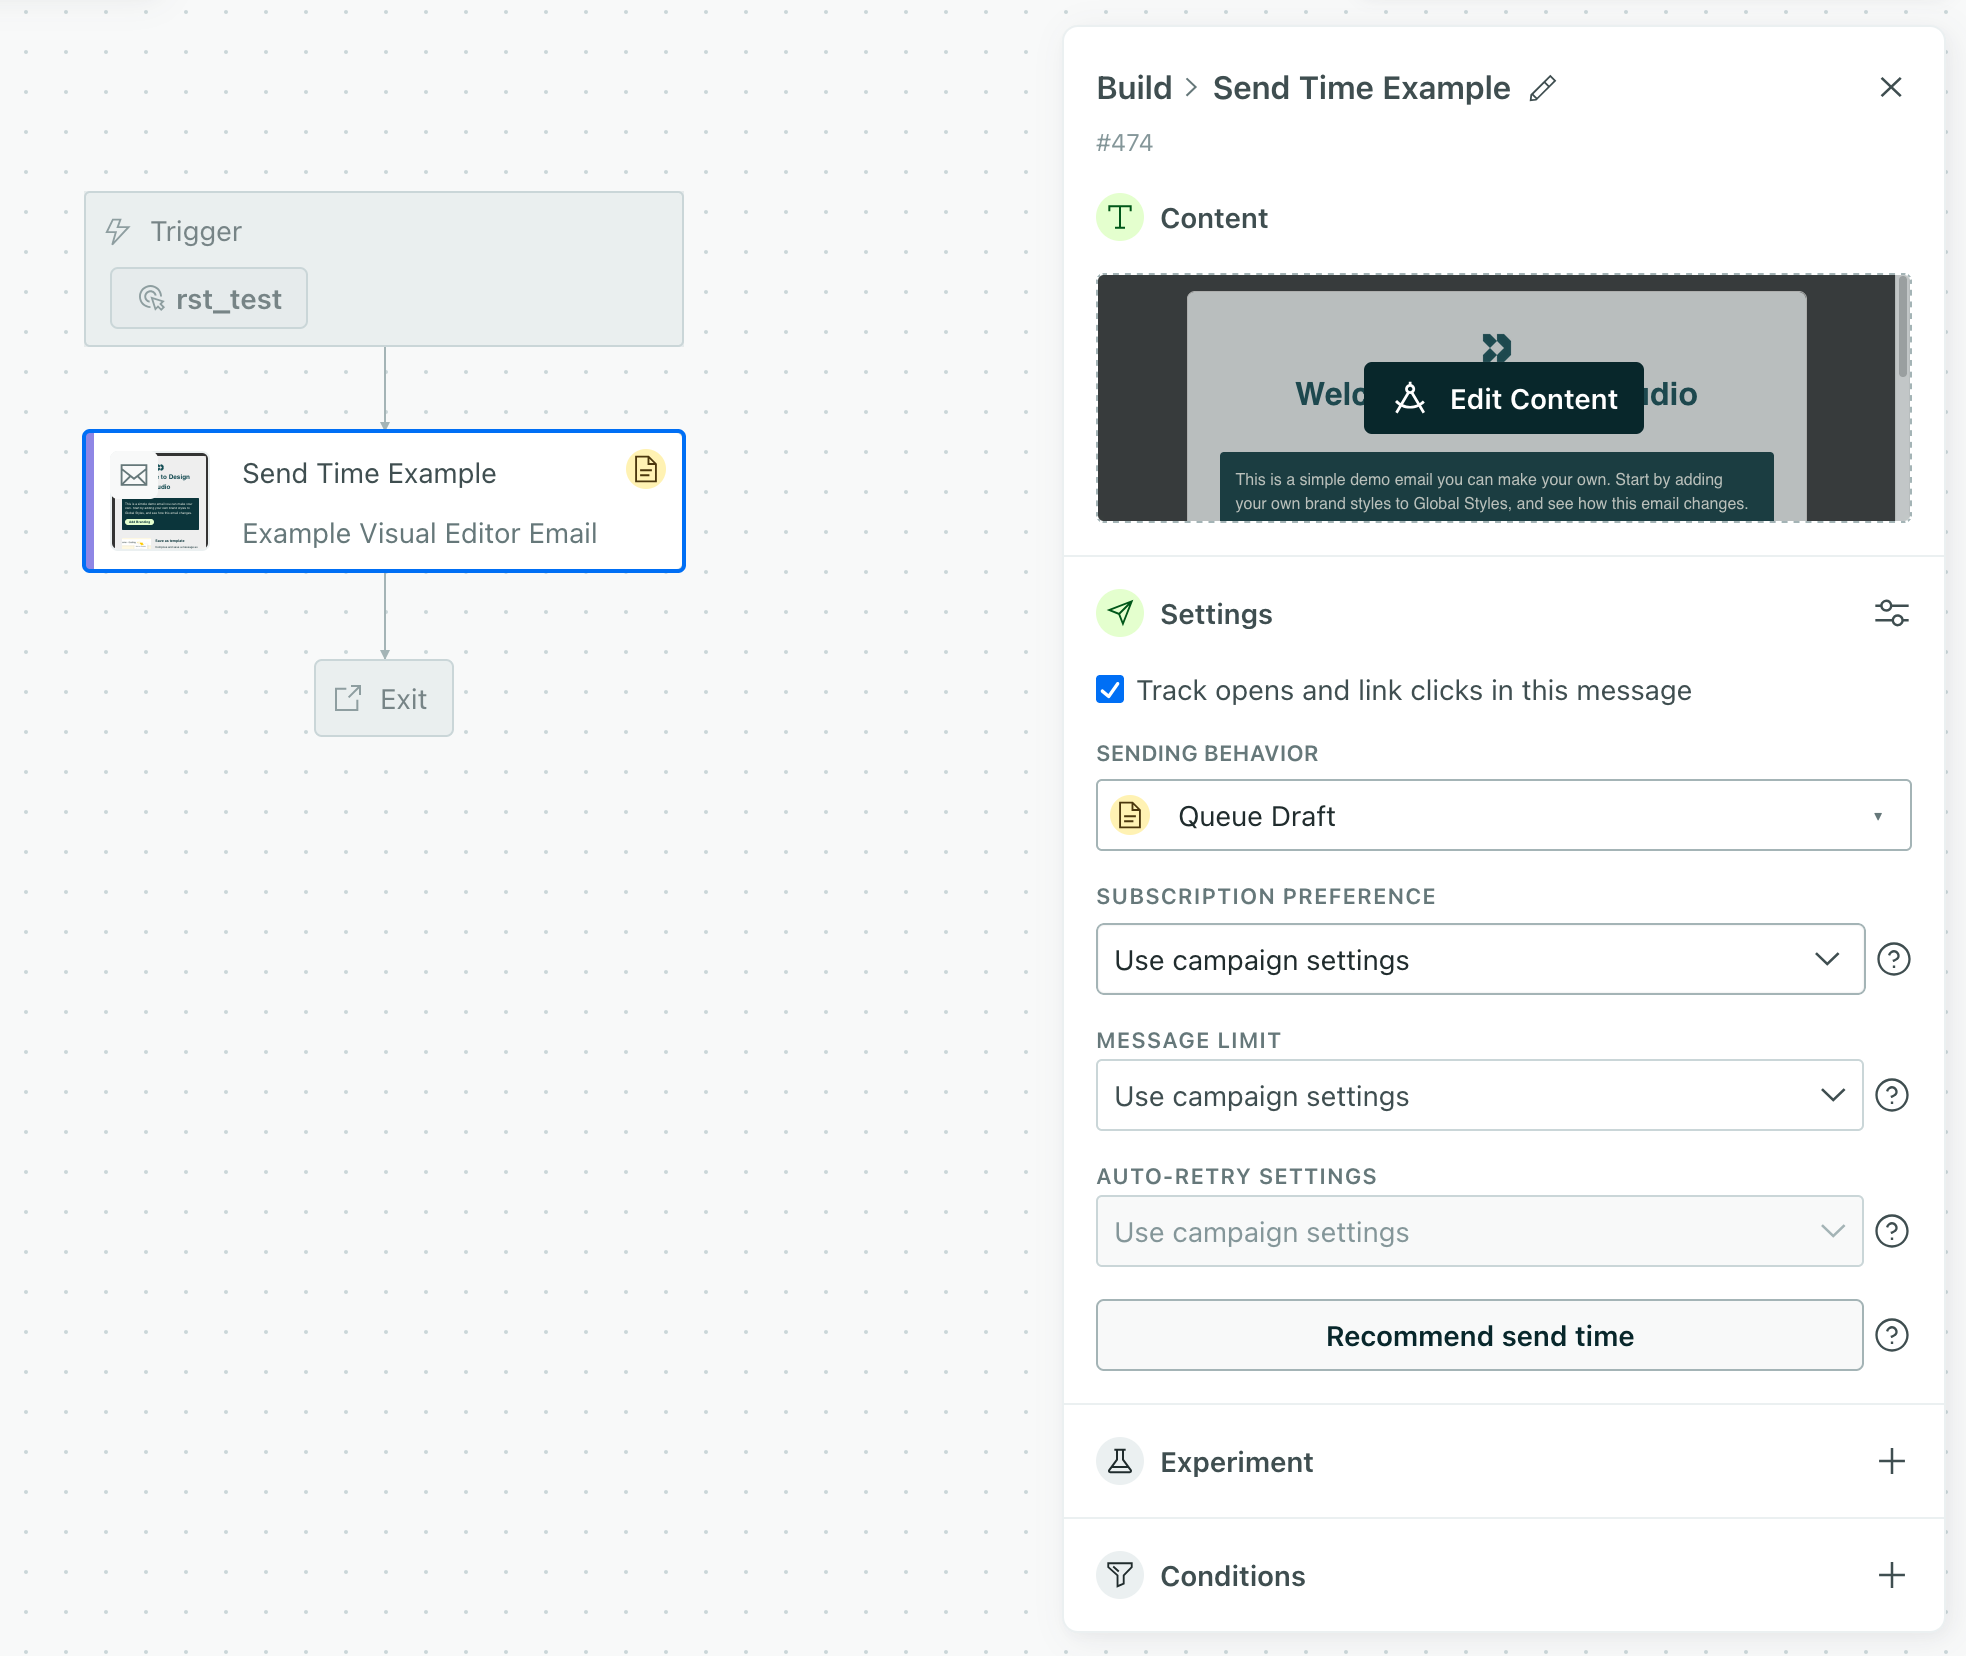Click the Edit Content button

(1503, 398)
